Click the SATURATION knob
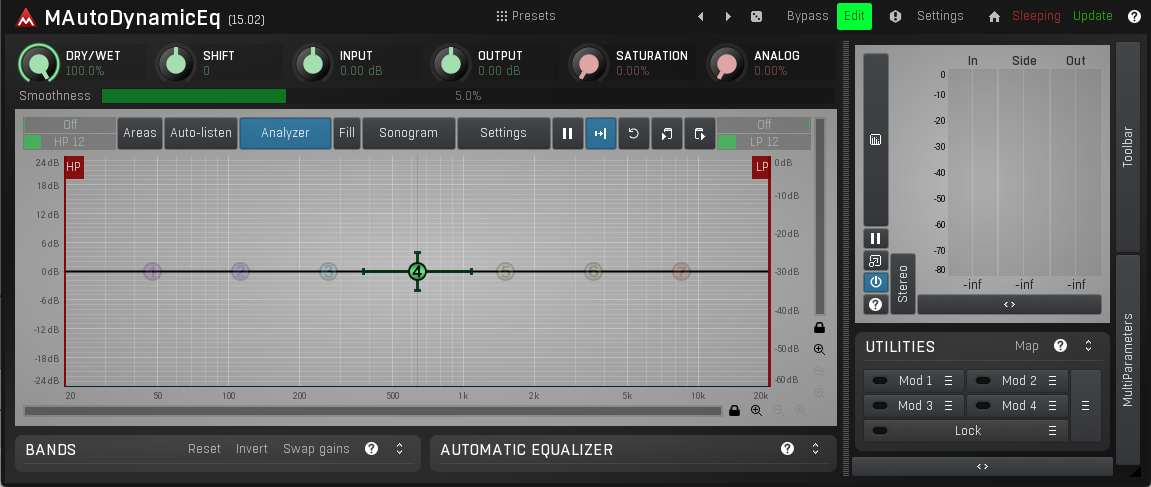This screenshot has height=487, width=1151. coord(589,63)
